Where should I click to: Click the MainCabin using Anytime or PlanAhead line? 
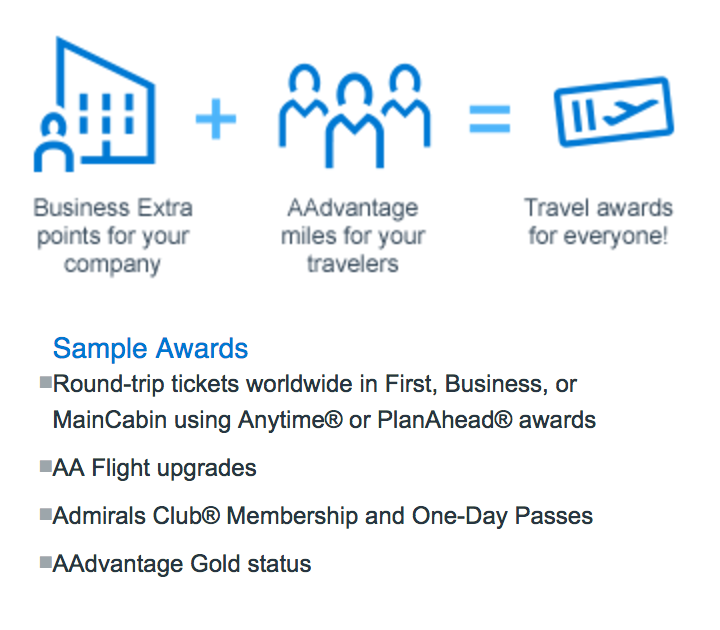point(324,420)
